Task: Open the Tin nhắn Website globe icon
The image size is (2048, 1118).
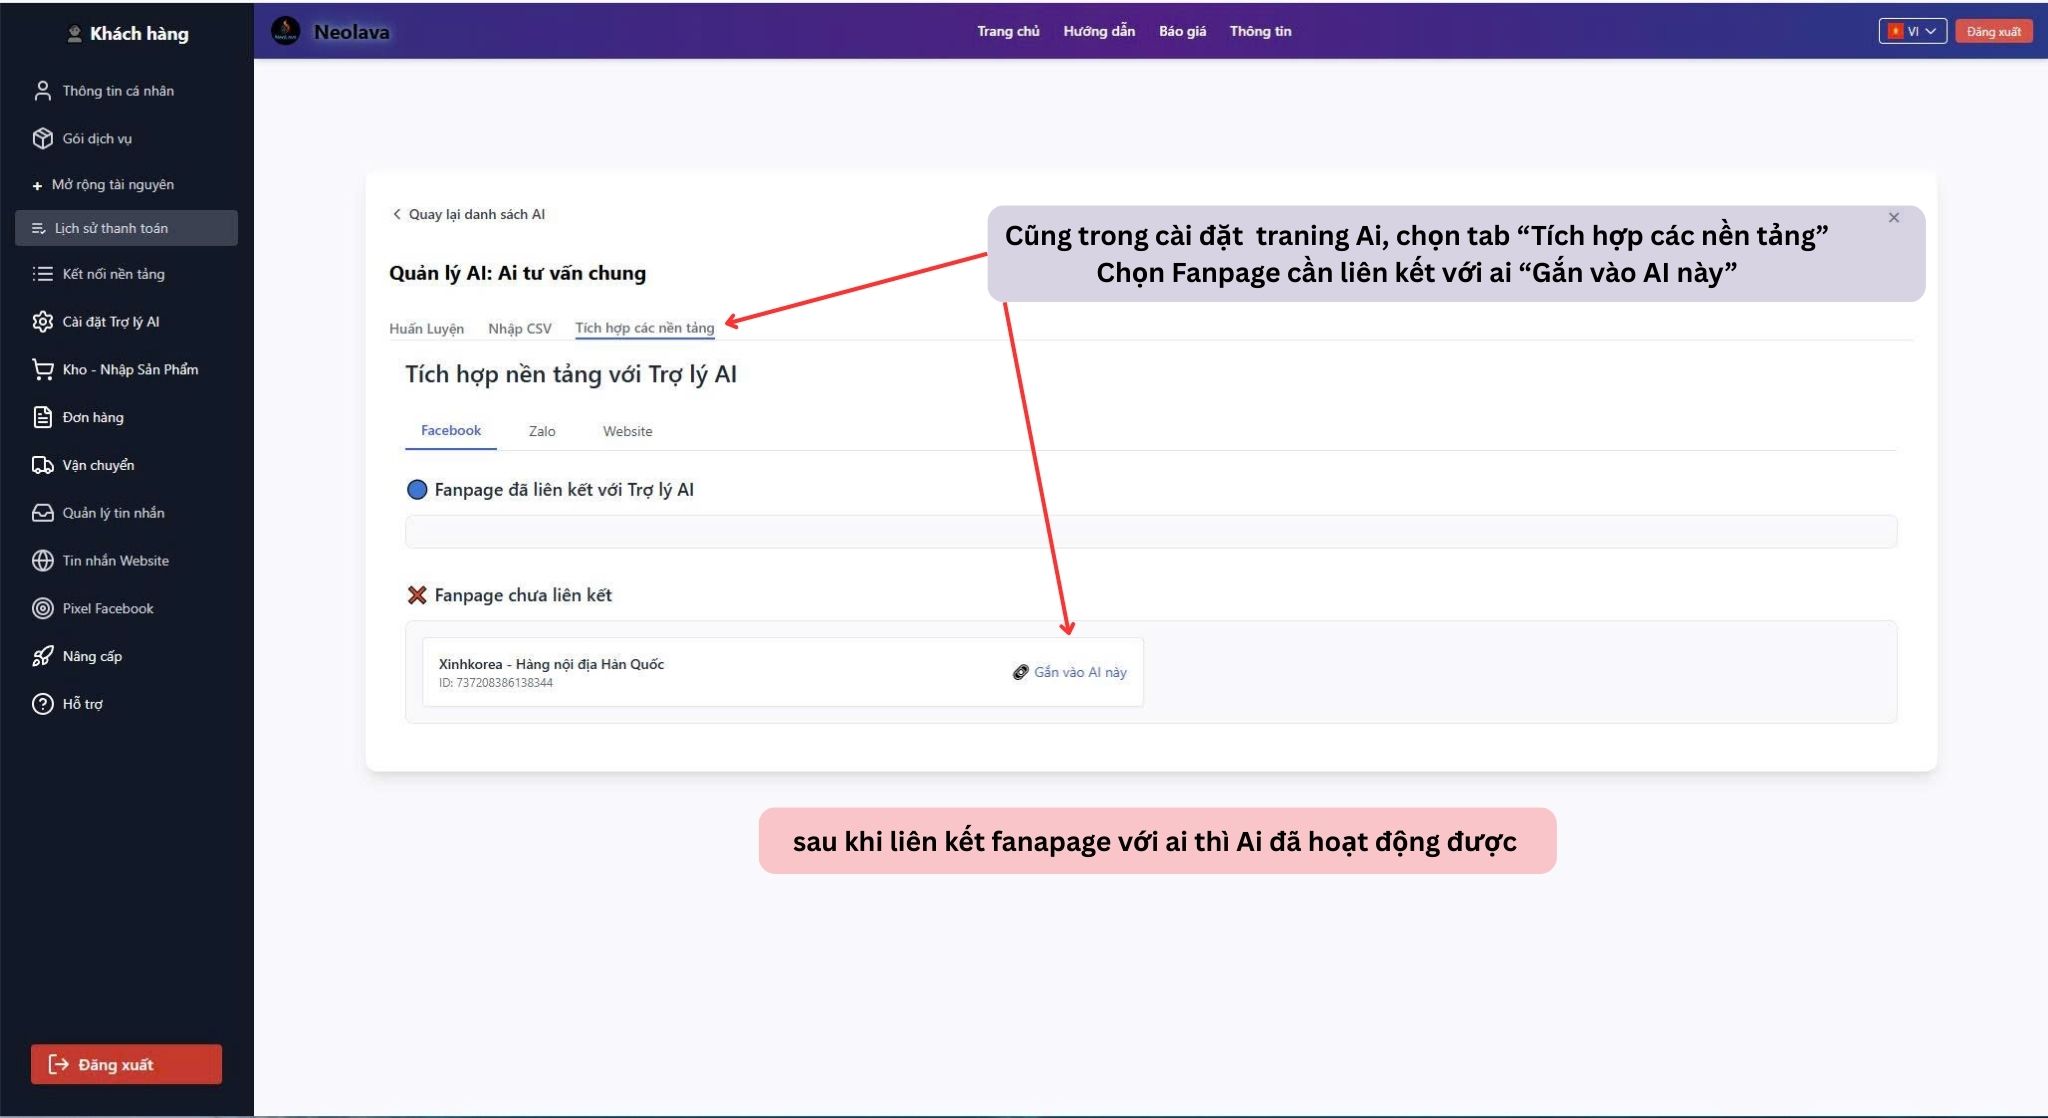Action: [x=41, y=560]
